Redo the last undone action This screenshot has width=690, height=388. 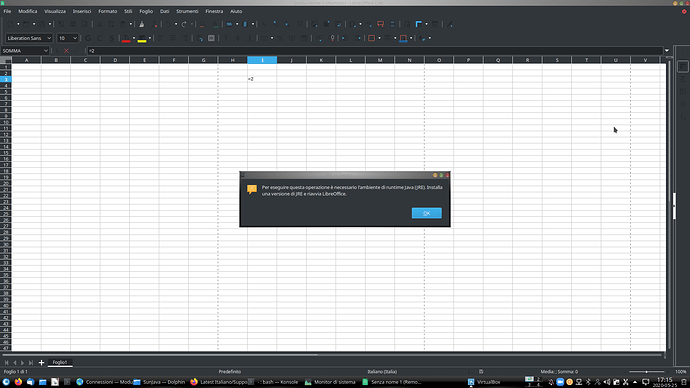(184, 24)
